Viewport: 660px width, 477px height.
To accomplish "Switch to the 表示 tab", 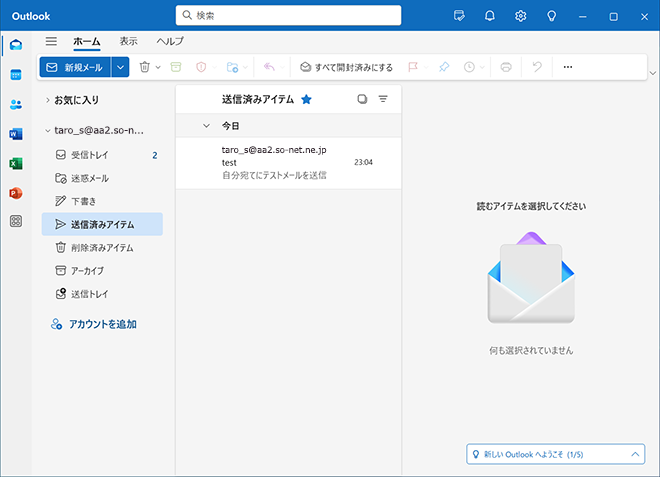I will (128, 41).
